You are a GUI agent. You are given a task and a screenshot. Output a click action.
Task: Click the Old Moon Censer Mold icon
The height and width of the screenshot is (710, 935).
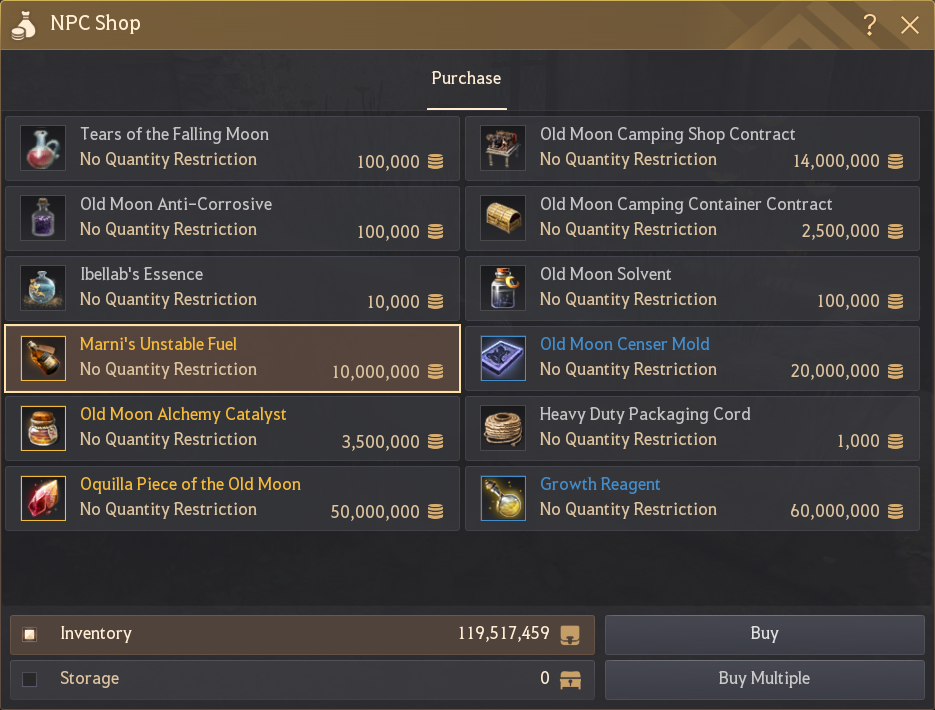(503, 358)
